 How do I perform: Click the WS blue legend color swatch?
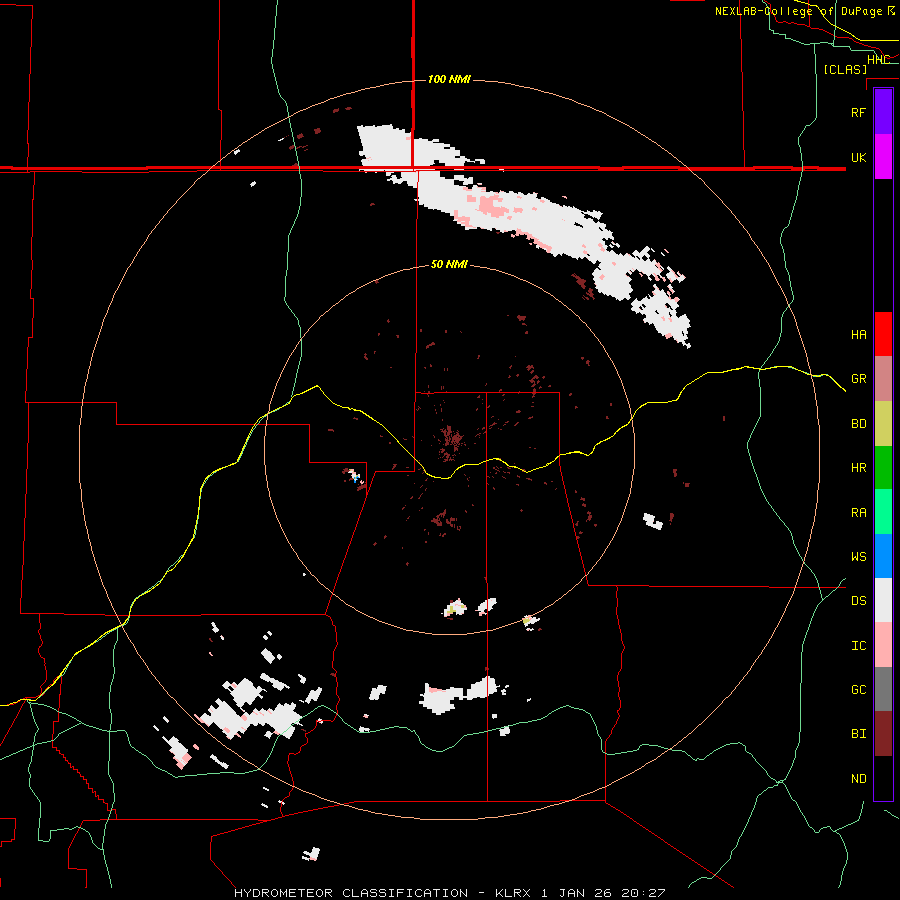click(x=883, y=556)
